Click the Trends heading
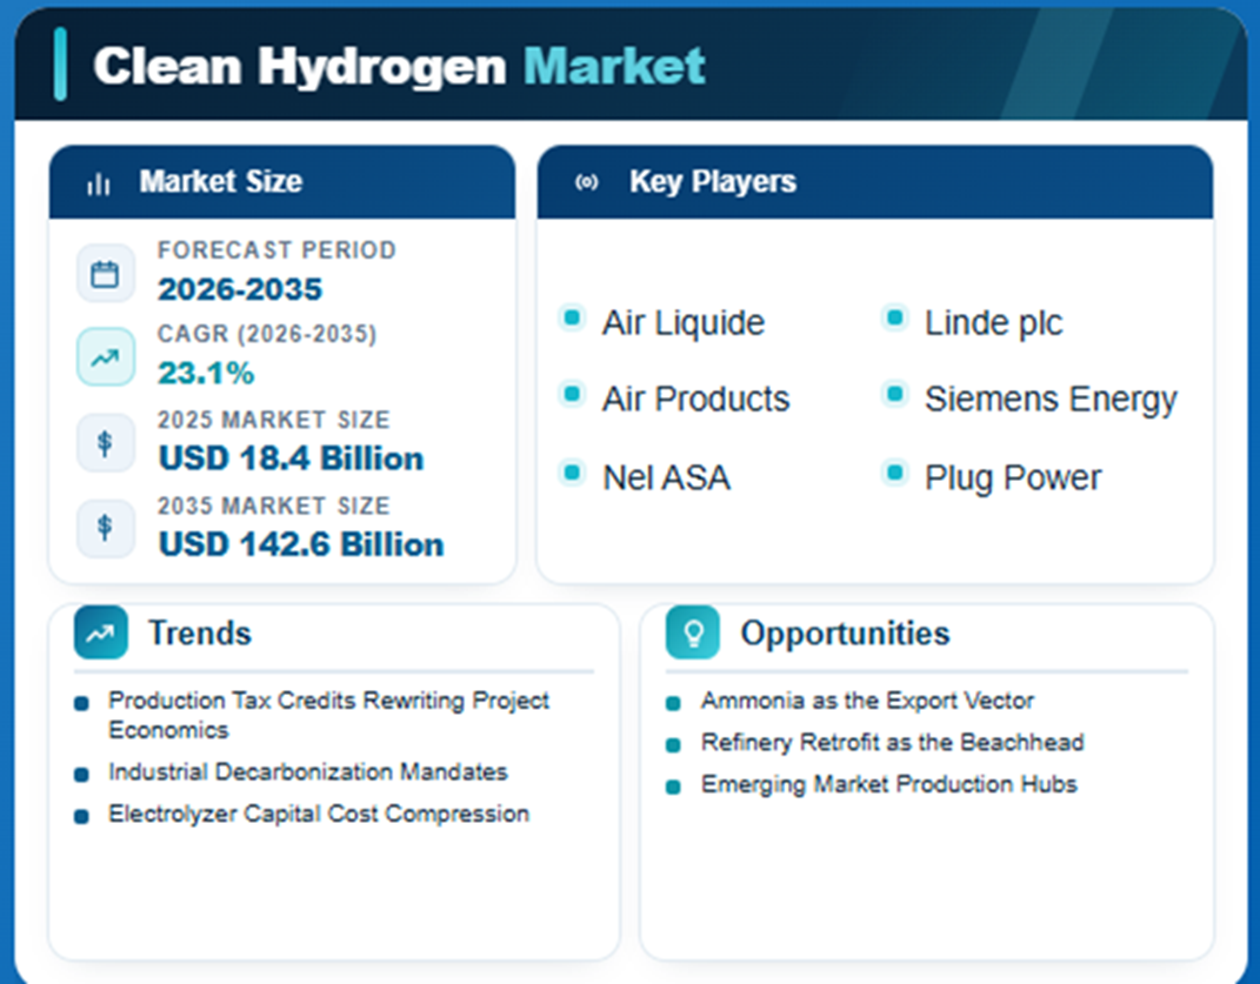Viewport: 1260px width, 984px height. pos(200,633)
